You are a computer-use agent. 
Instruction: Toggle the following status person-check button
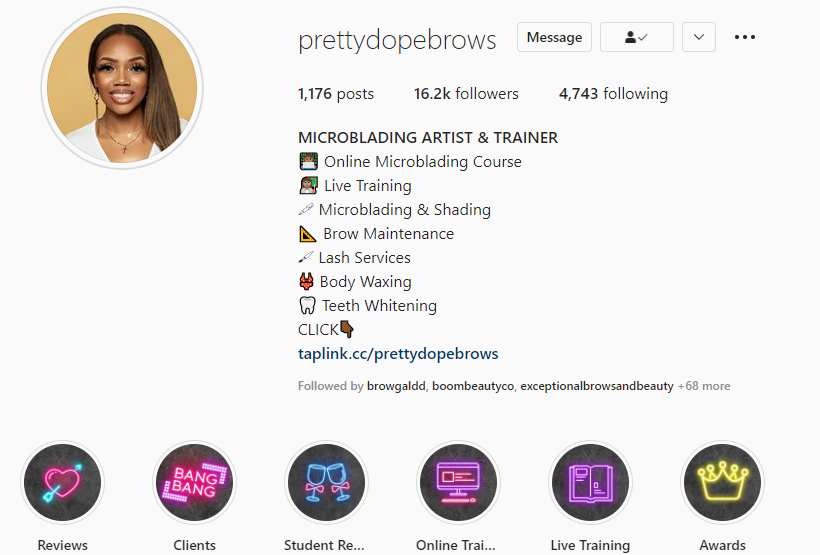(636, 37)
